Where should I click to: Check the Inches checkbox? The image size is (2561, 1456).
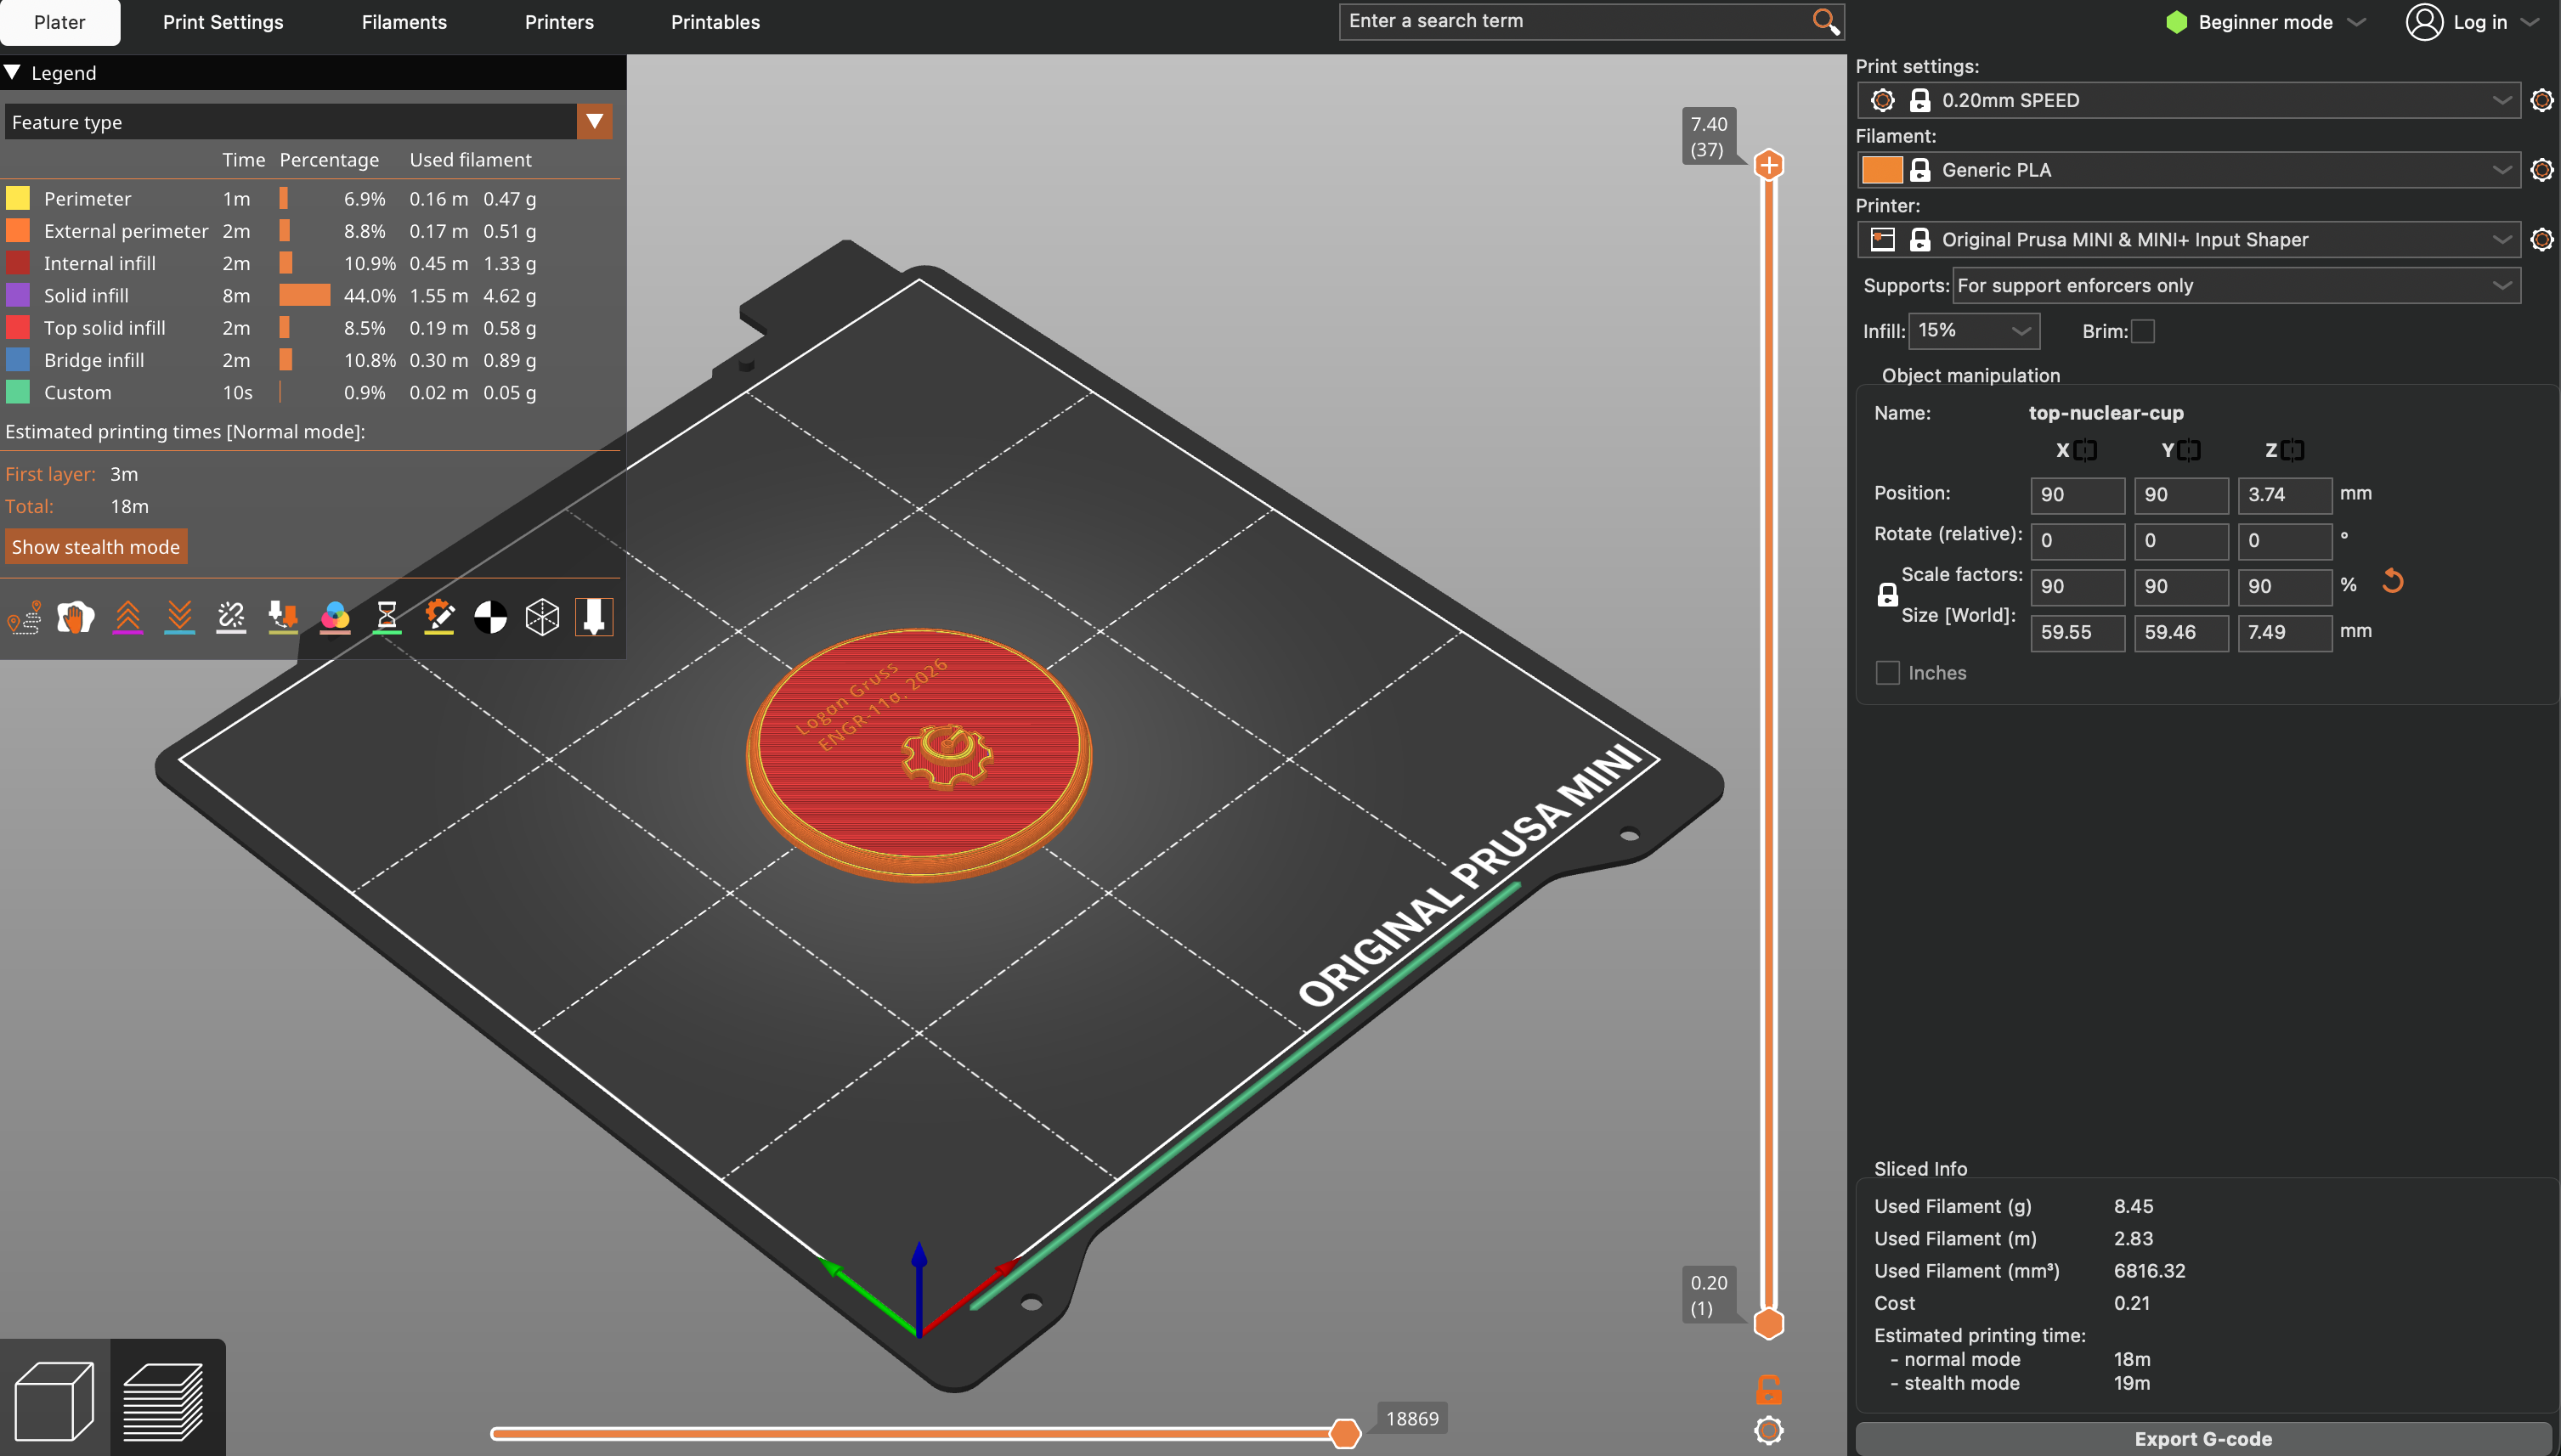[x=1887, y=673]
